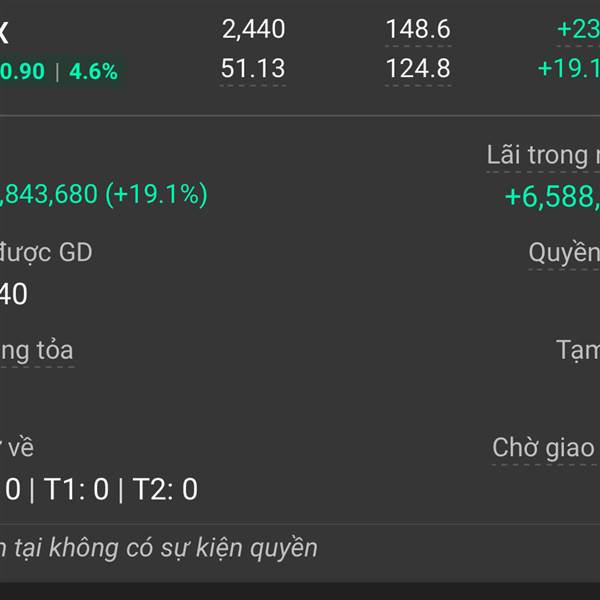Click the T2: 0 pending settlement value
The height and width of the screenshot is (600, 600).
click(x=165, y=489)
